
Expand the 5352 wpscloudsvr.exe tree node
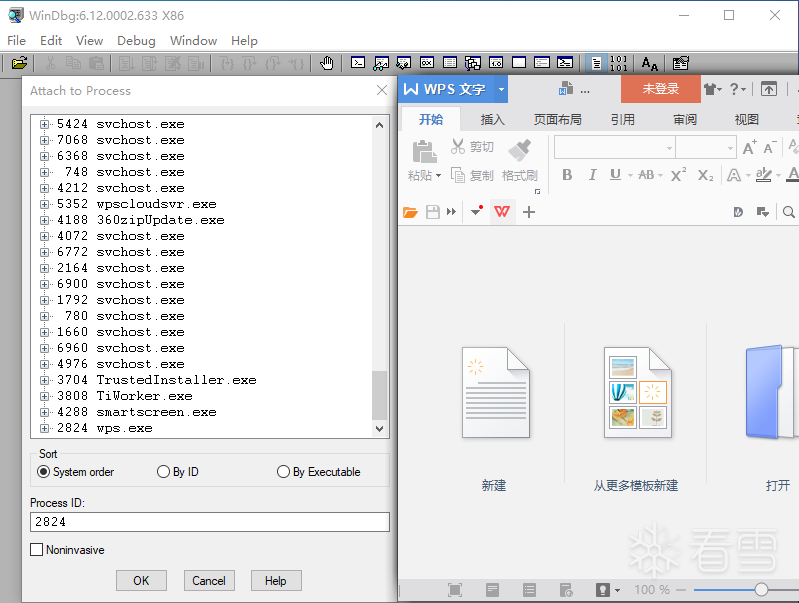(x=45, y=204)
